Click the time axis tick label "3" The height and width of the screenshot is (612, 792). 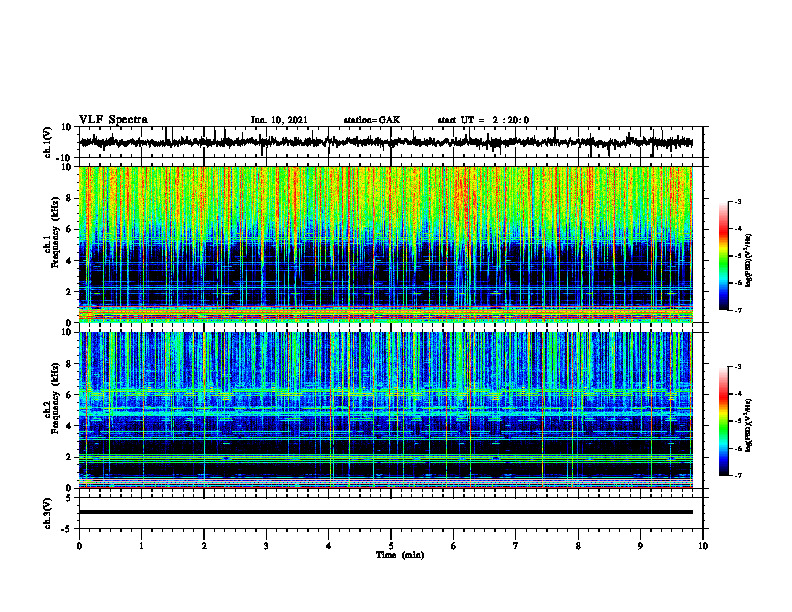point(266,546)
